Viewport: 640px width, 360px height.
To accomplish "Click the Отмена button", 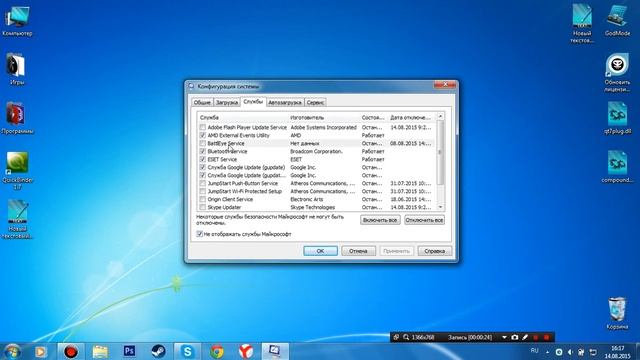I will pyautogui.click(x=358, y=251).
